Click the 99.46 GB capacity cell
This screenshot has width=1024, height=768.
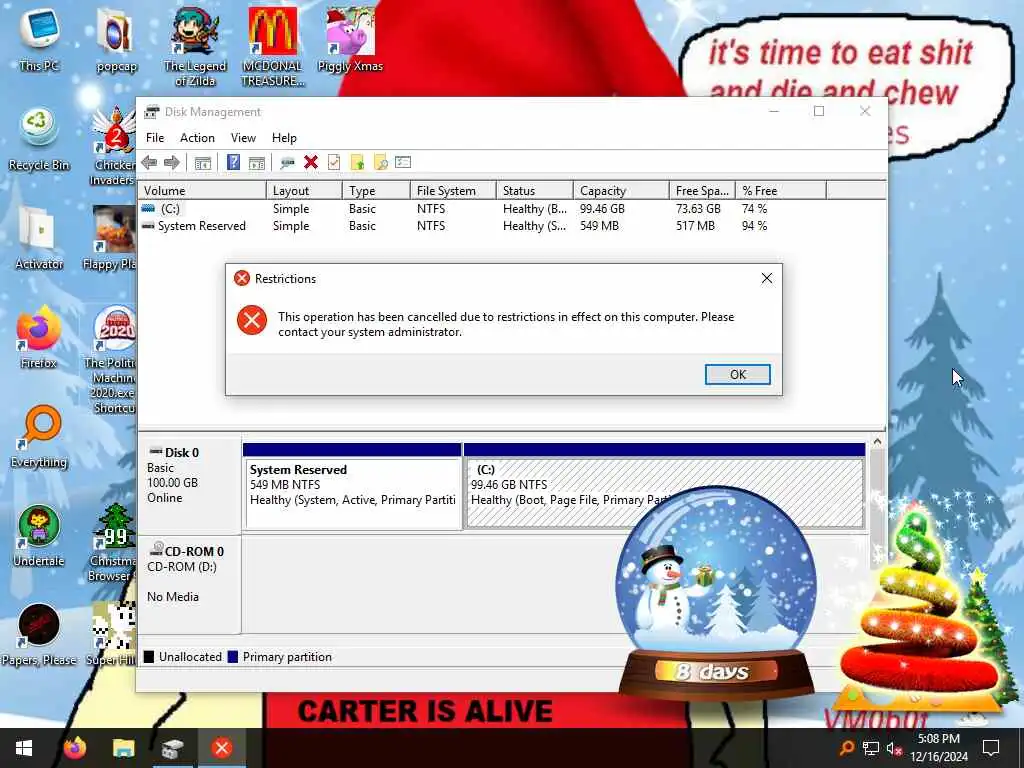tap(602, 209)
